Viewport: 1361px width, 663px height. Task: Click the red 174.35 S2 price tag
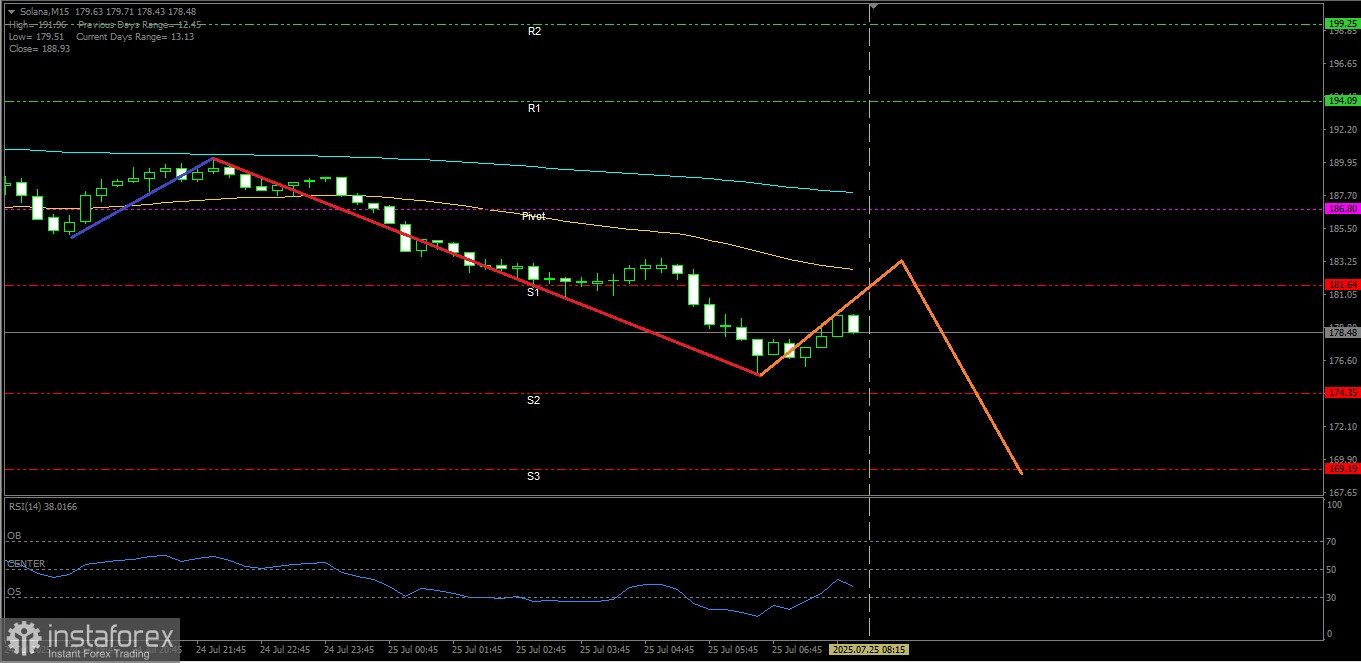[1342, 393]
